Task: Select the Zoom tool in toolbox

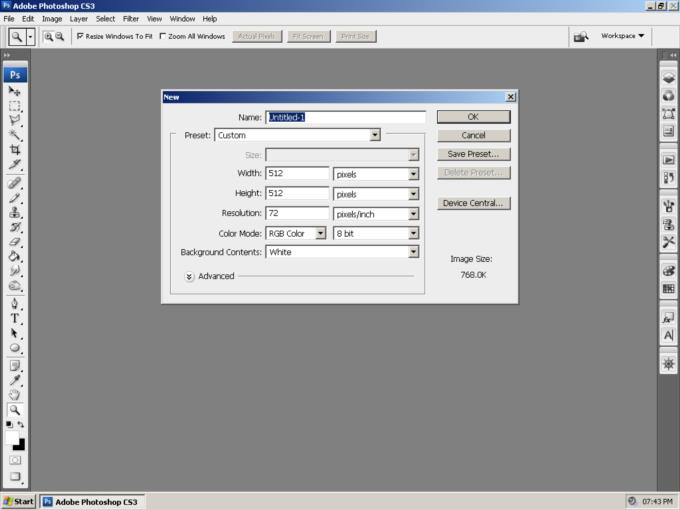Action: point(14,410)
